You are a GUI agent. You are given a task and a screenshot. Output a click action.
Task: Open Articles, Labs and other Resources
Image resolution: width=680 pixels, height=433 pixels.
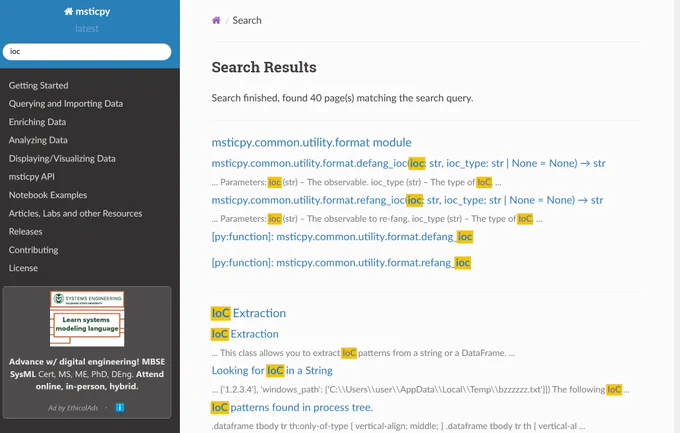click(x=75, y=213)
